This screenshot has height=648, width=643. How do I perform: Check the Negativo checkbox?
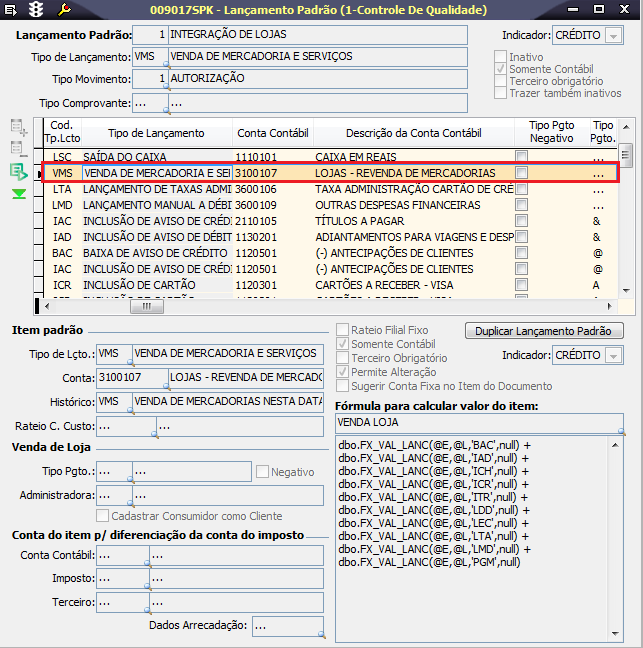[x=262, y=472]
